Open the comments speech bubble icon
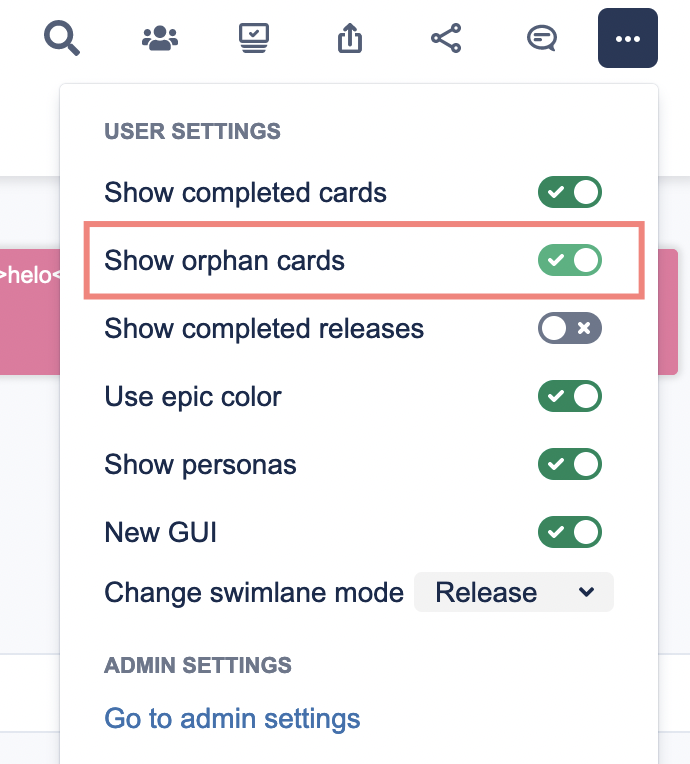690x764 pixels. click(x=541, y=38)
